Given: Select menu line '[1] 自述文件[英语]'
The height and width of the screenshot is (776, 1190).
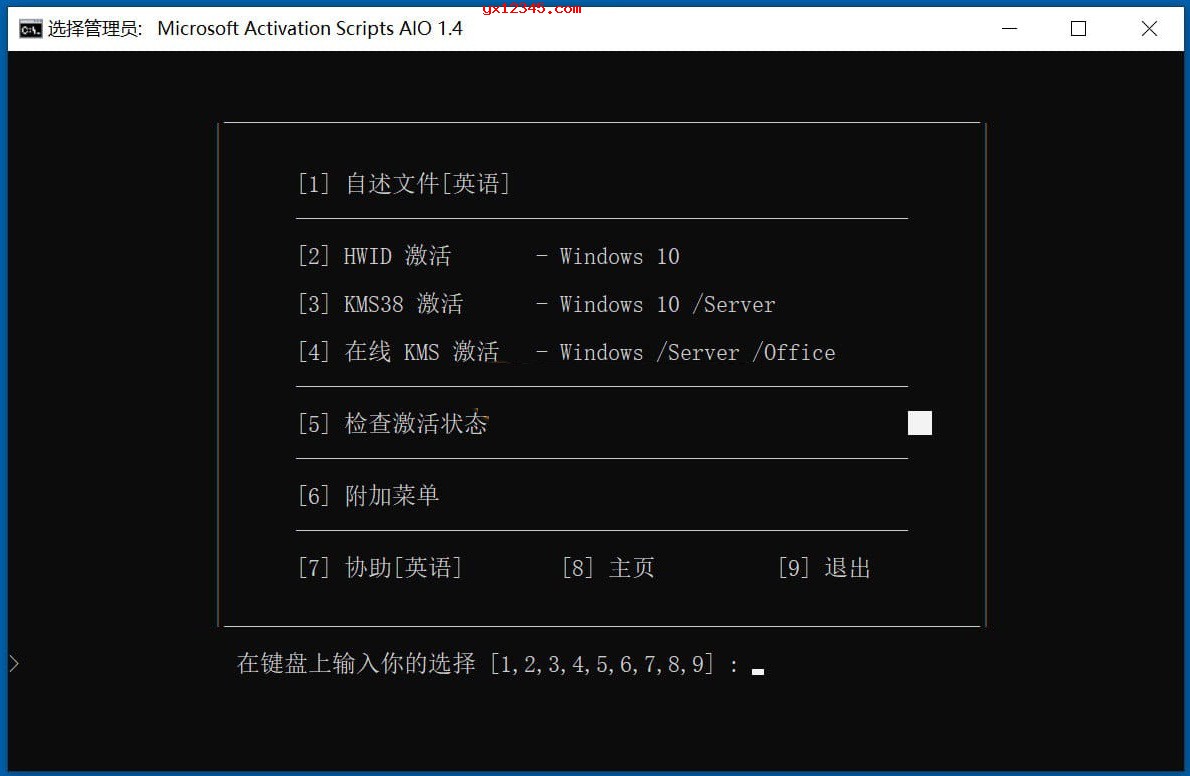Looking at the screenshot, I should click(405, 184).
